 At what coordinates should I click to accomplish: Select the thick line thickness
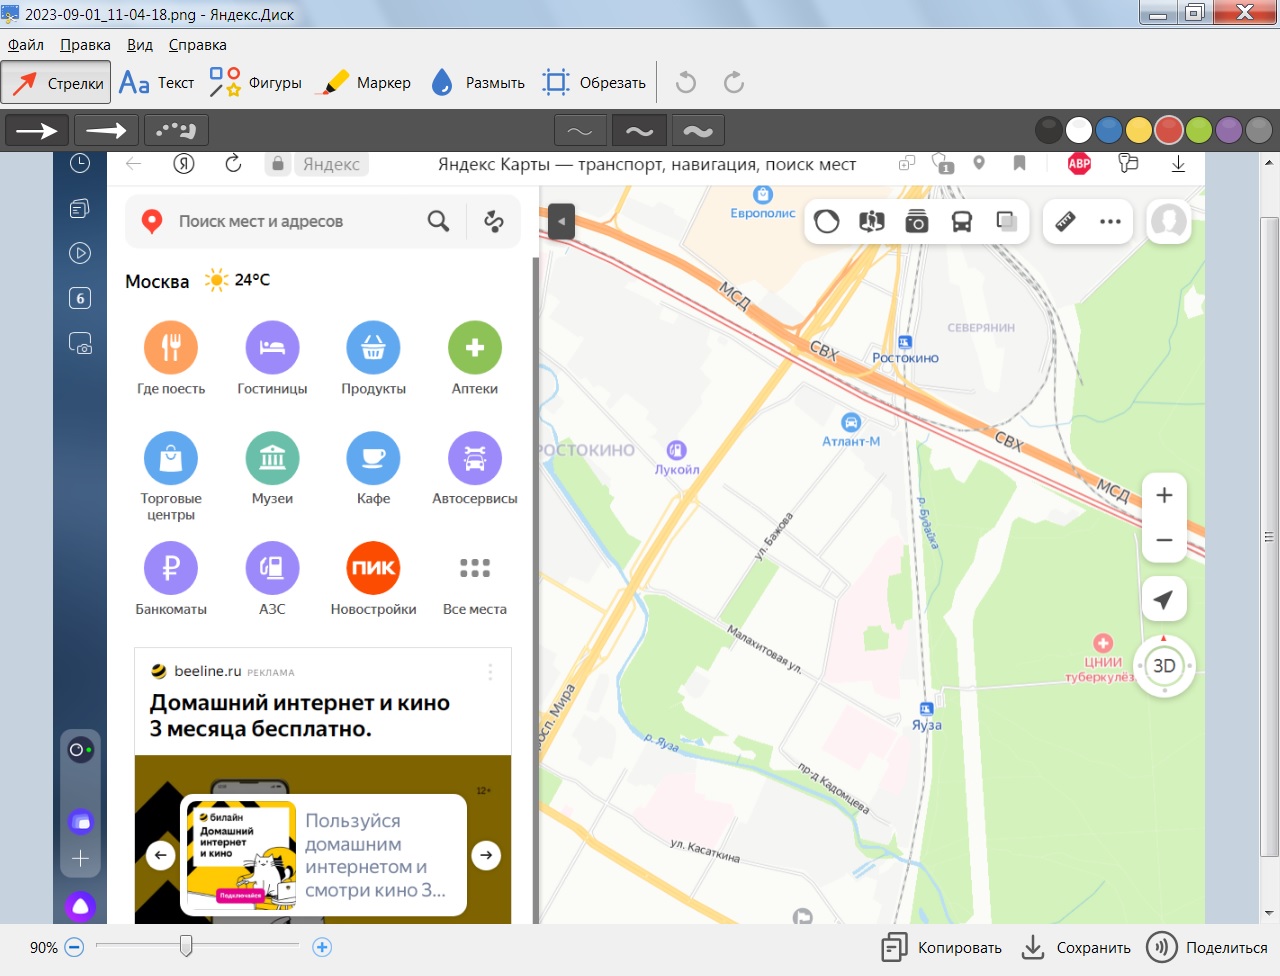[698, 131]
